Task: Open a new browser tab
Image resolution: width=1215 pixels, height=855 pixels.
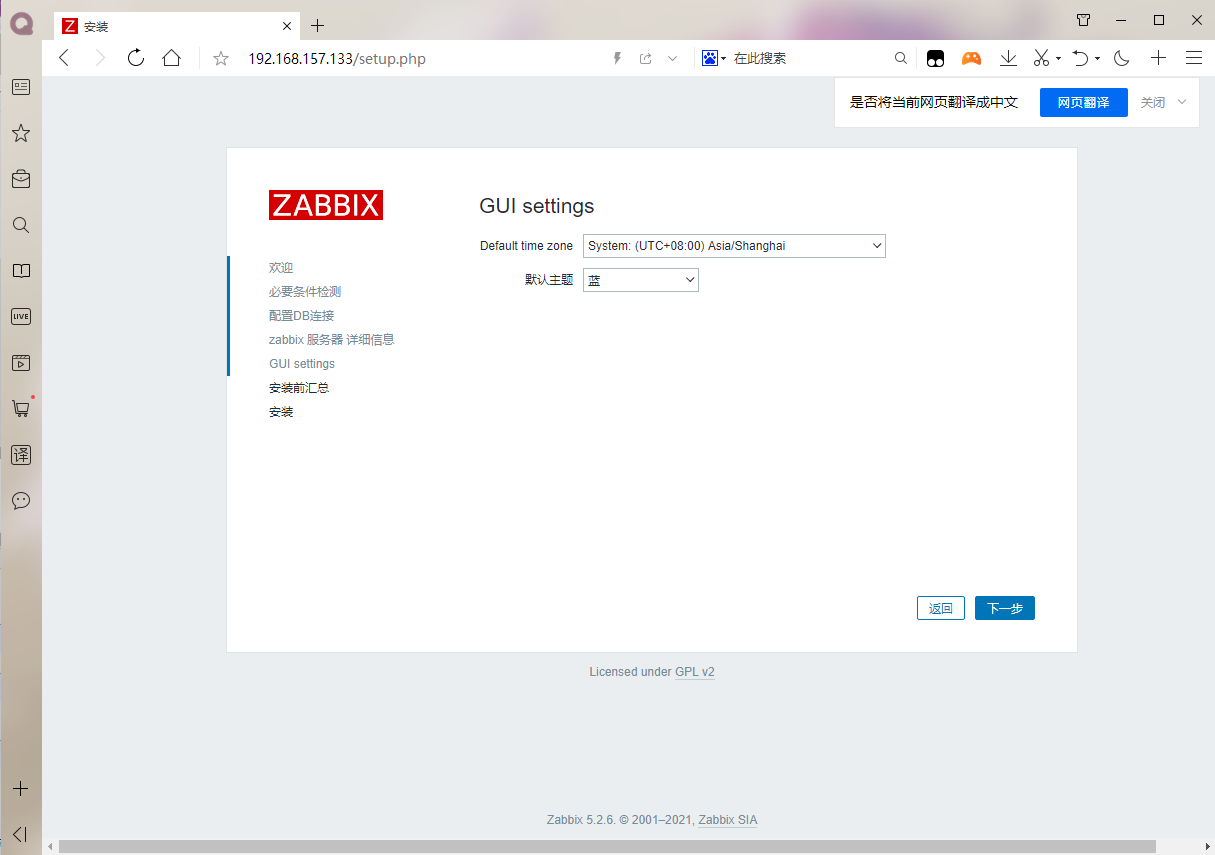Action: pyautogui.click(x=318, y=25)
